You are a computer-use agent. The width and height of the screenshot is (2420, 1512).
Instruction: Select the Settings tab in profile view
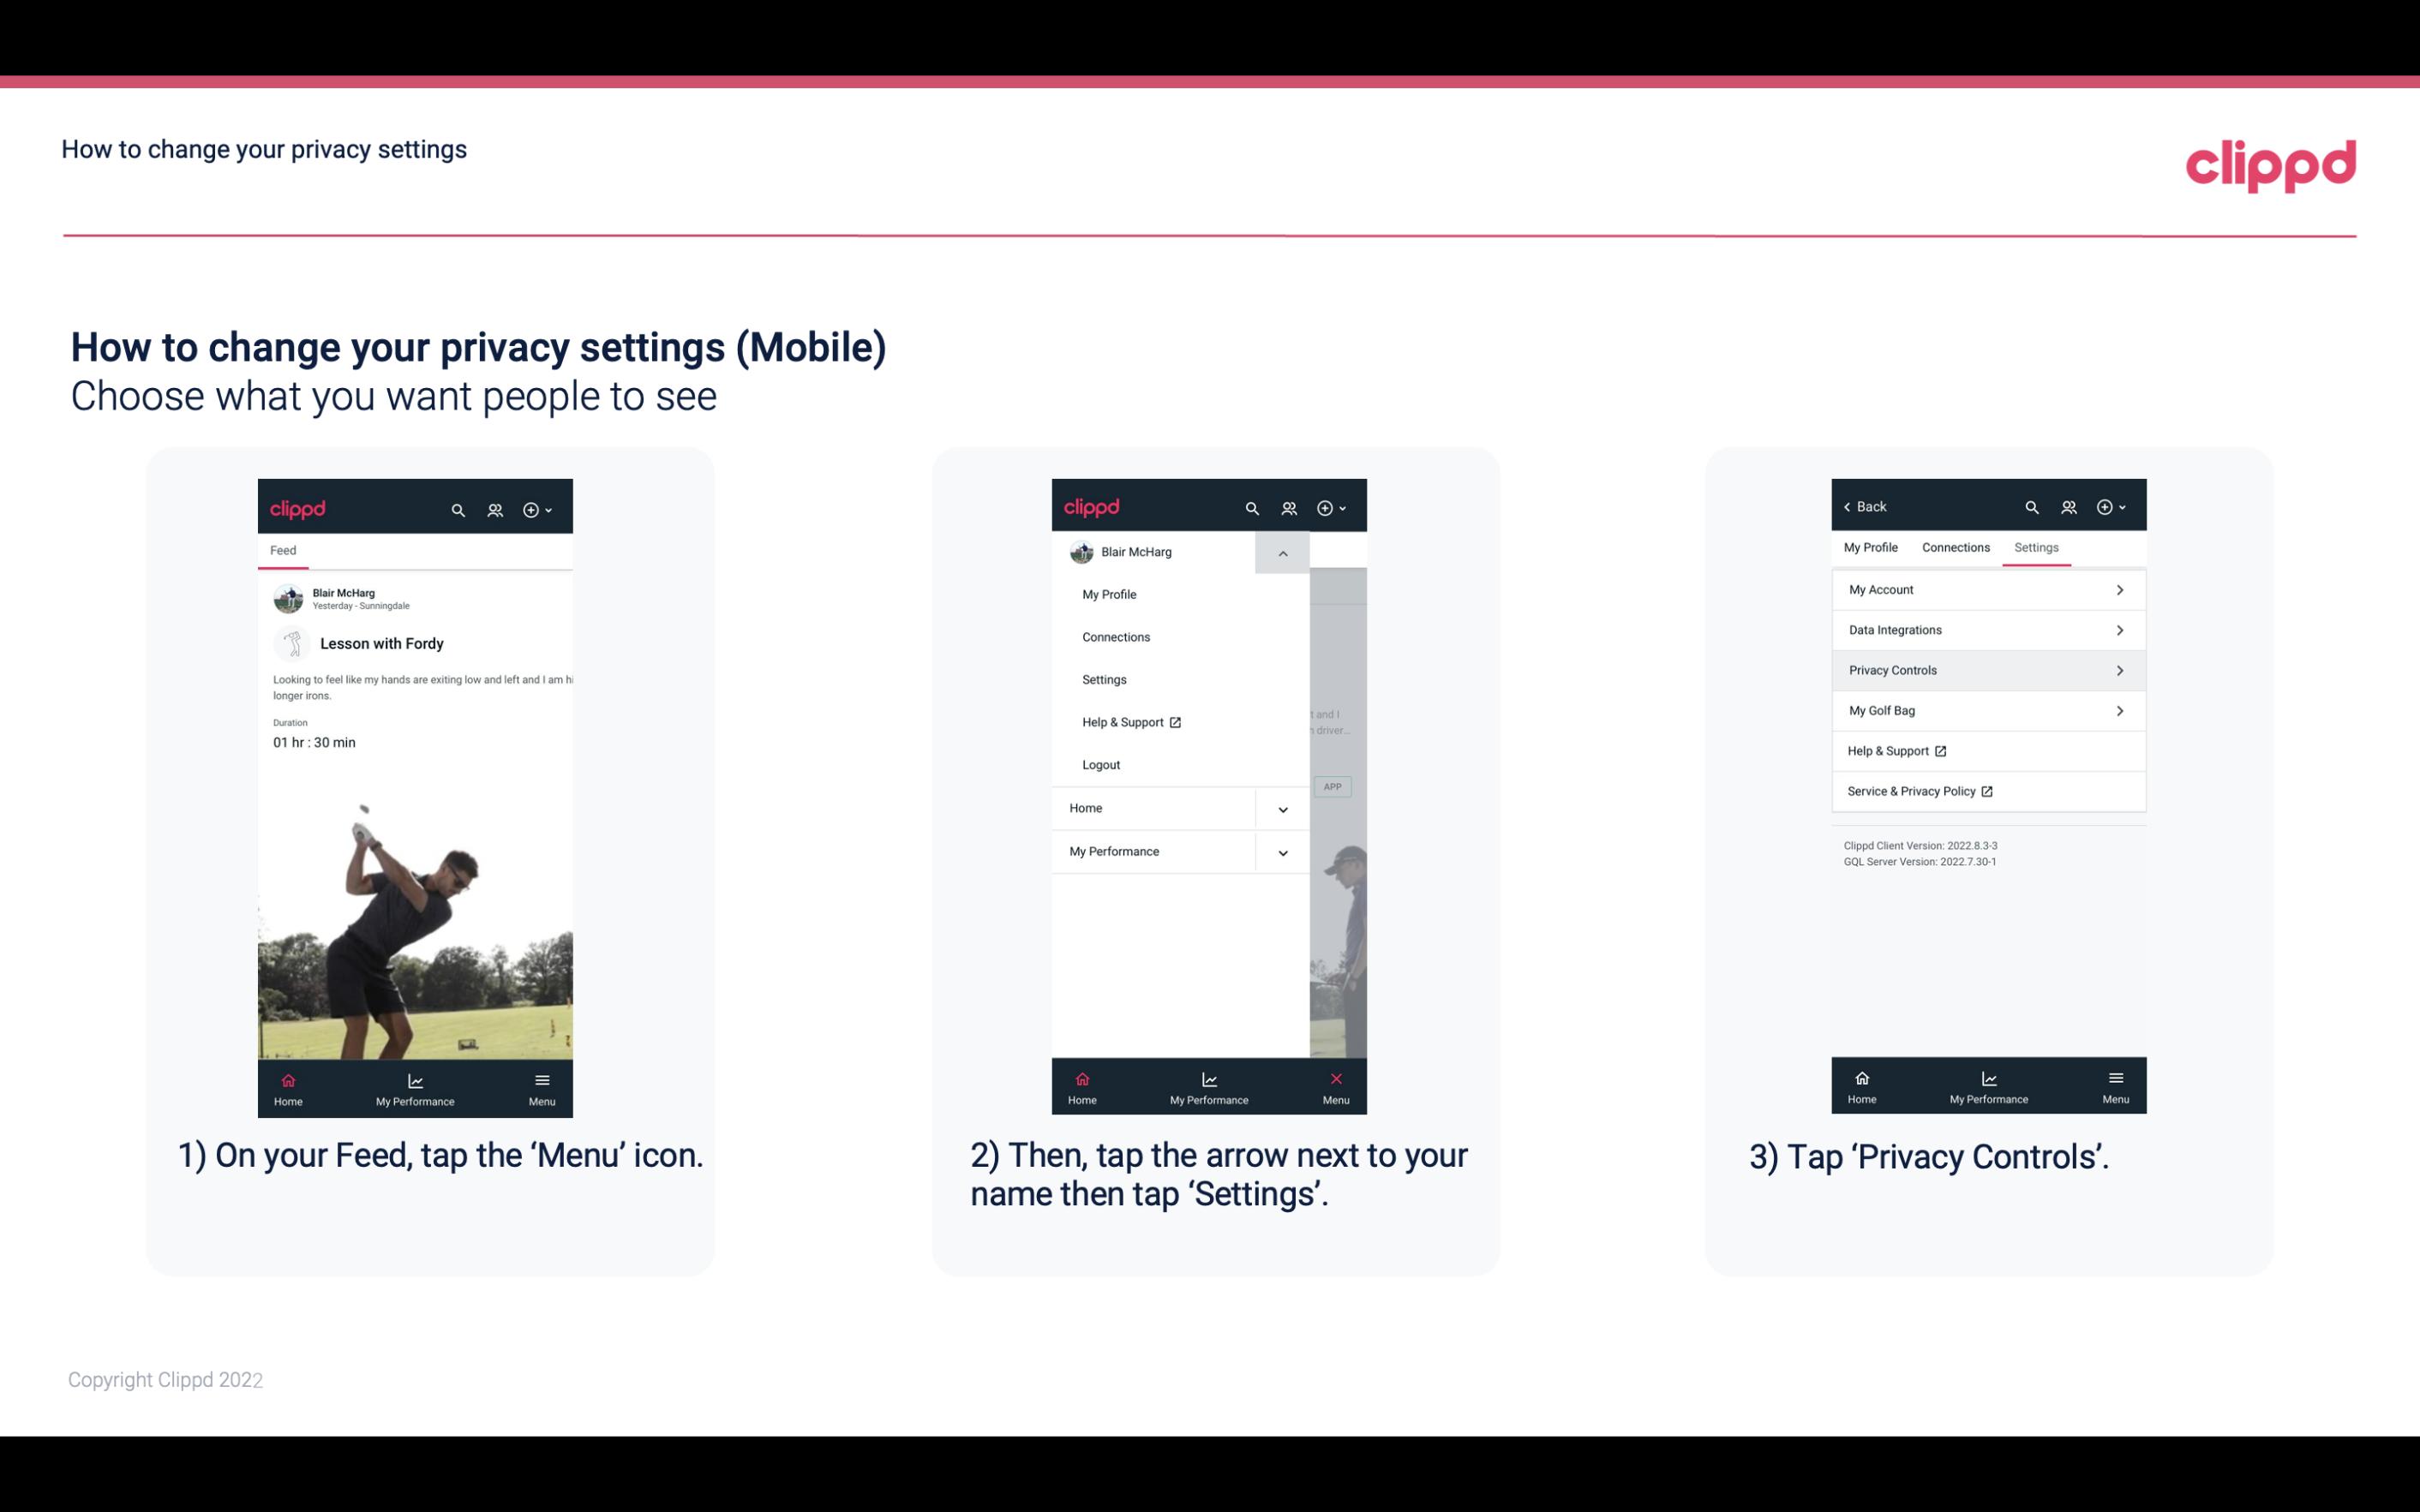click(x=2035, y=547)
